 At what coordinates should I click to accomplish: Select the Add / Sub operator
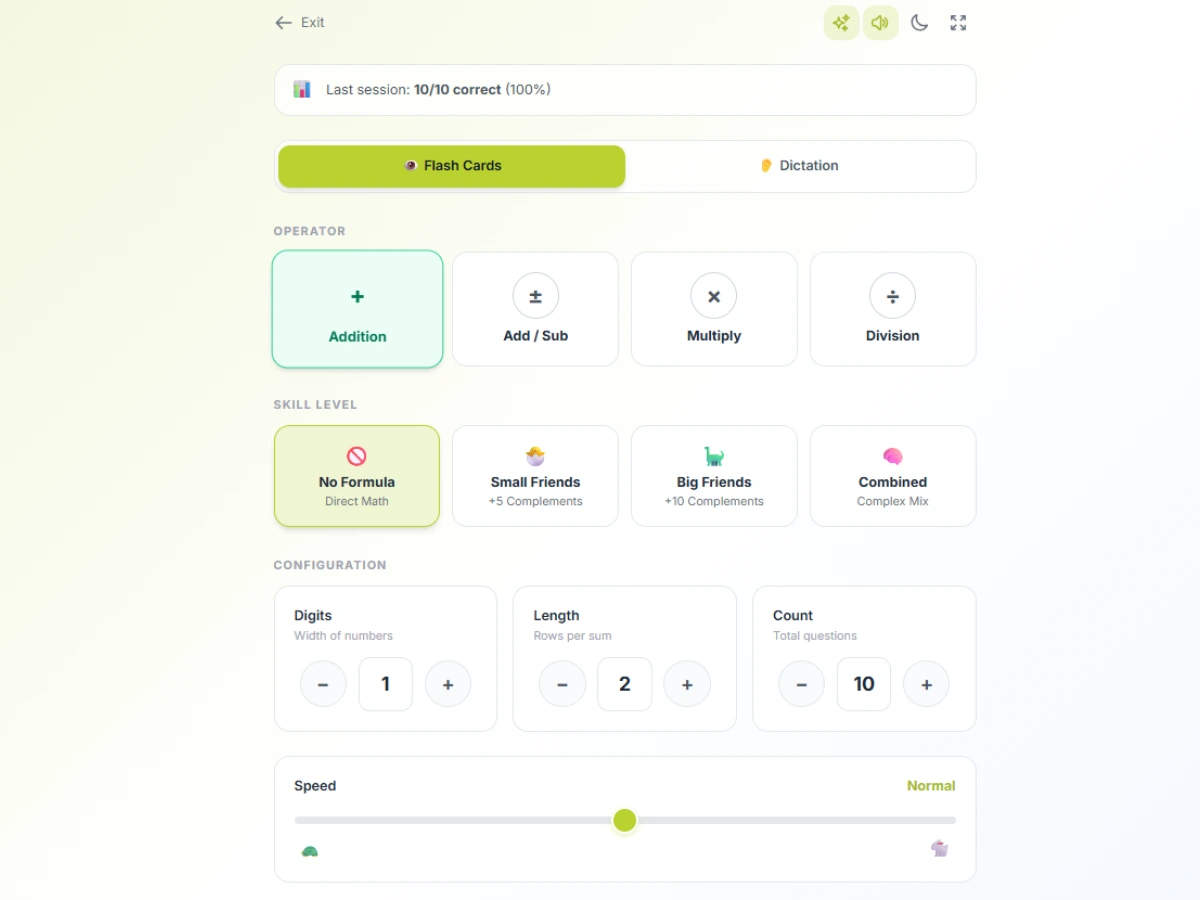click(535, 309)
